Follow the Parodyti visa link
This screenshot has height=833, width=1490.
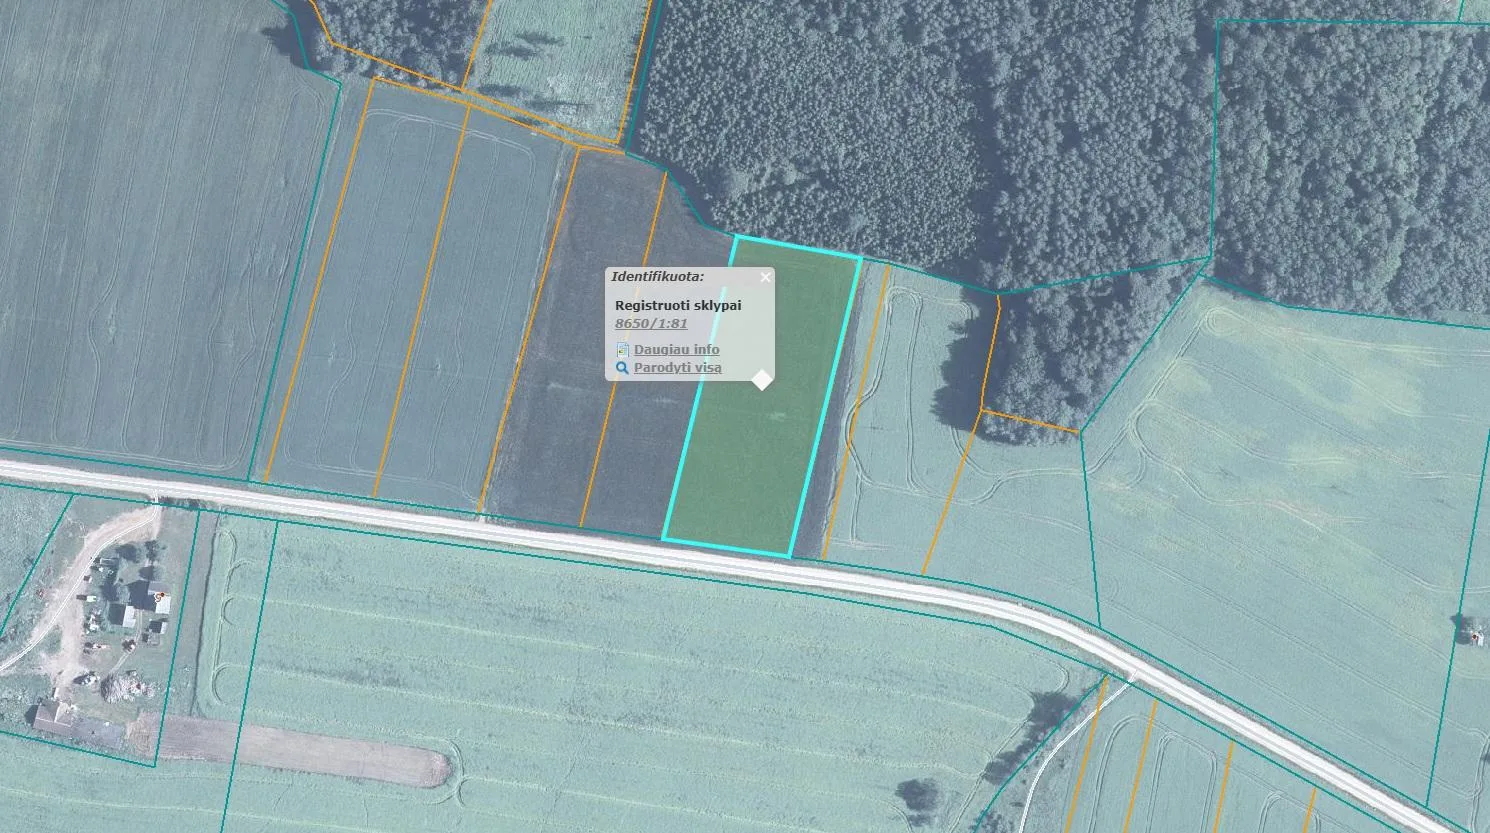coord(677,367)
